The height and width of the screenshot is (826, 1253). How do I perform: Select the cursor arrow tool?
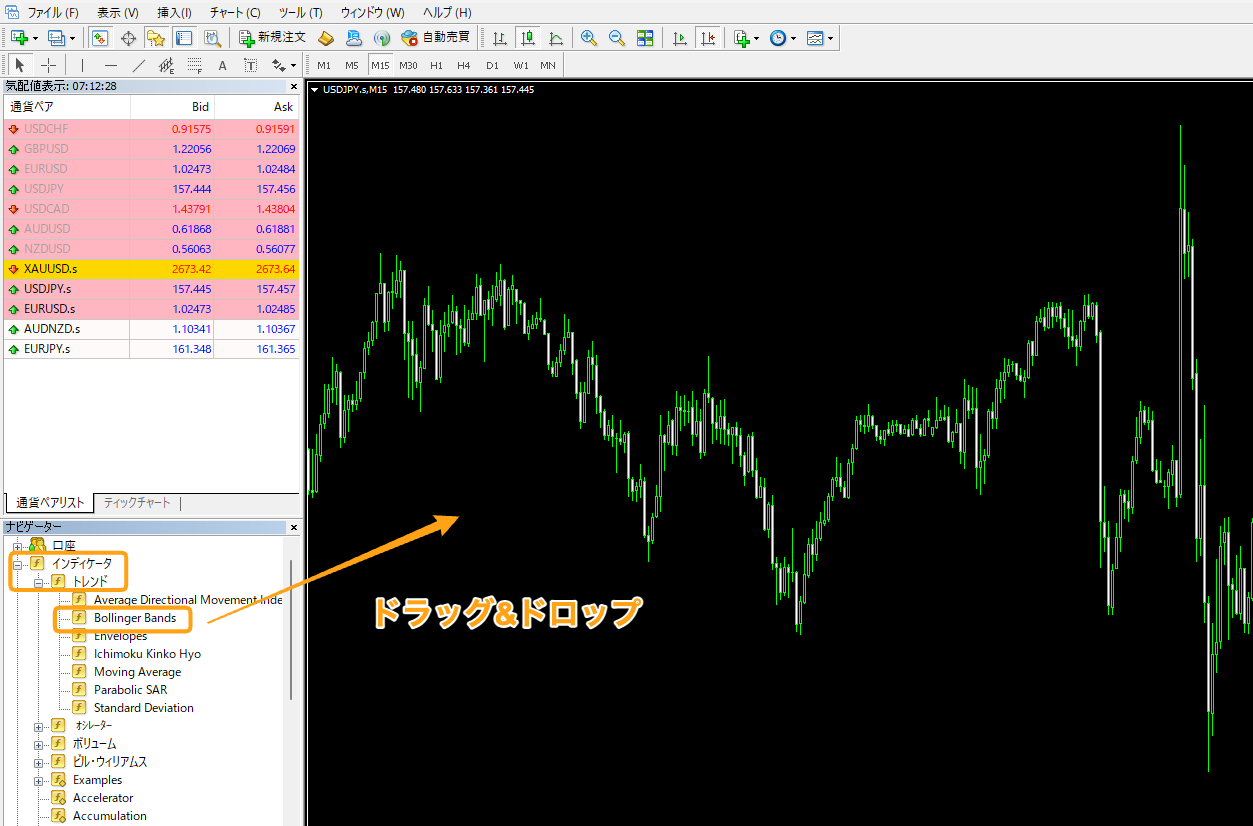(20, 65)
